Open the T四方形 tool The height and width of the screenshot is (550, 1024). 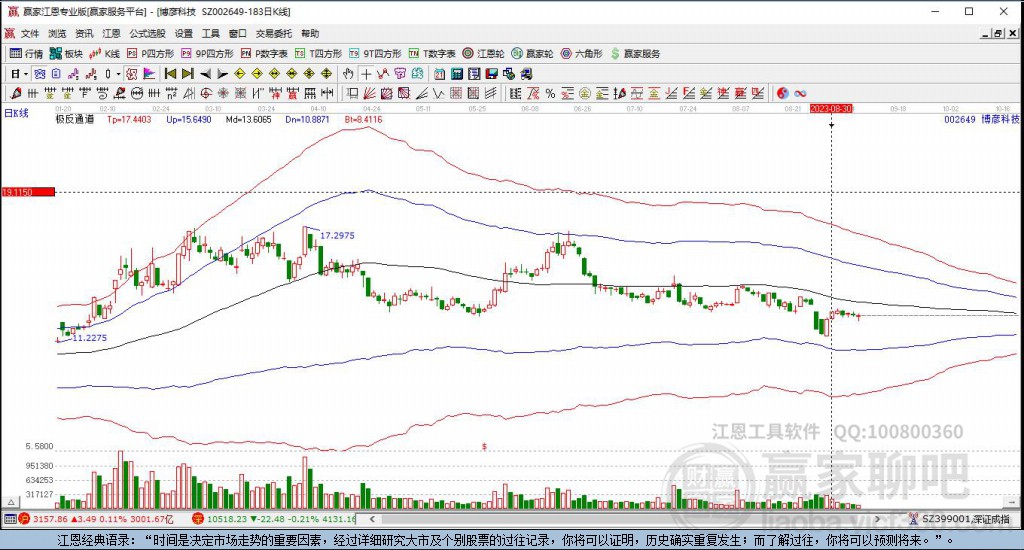point(318,54)
